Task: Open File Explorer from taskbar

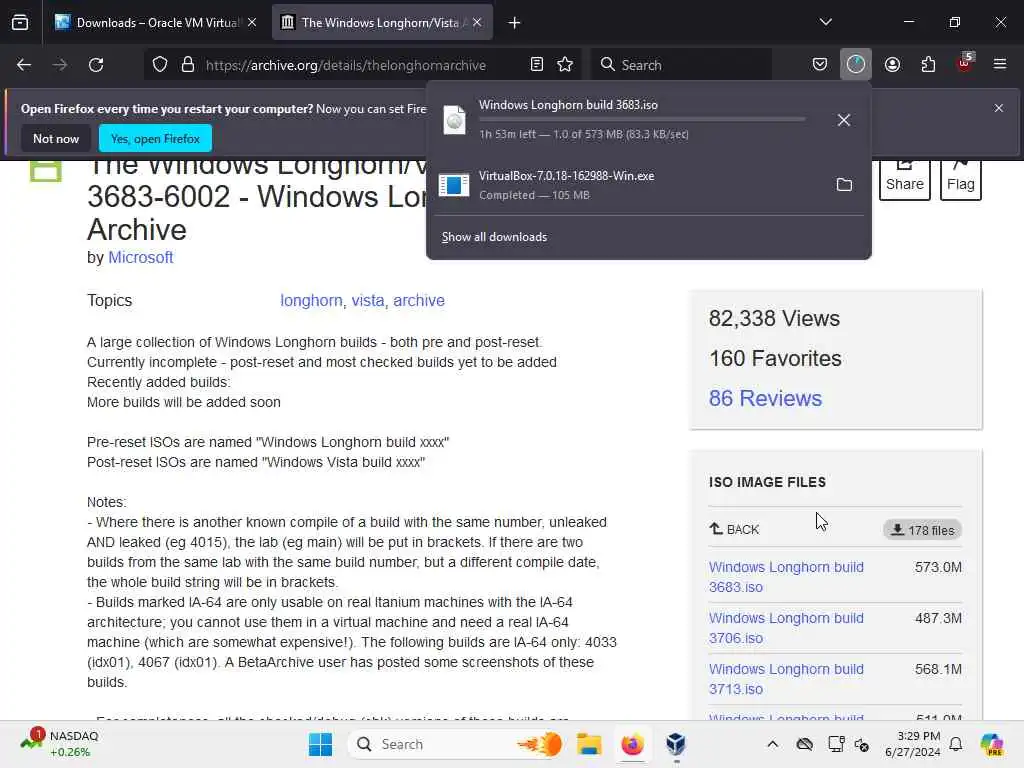Action: tap(588, 744)
